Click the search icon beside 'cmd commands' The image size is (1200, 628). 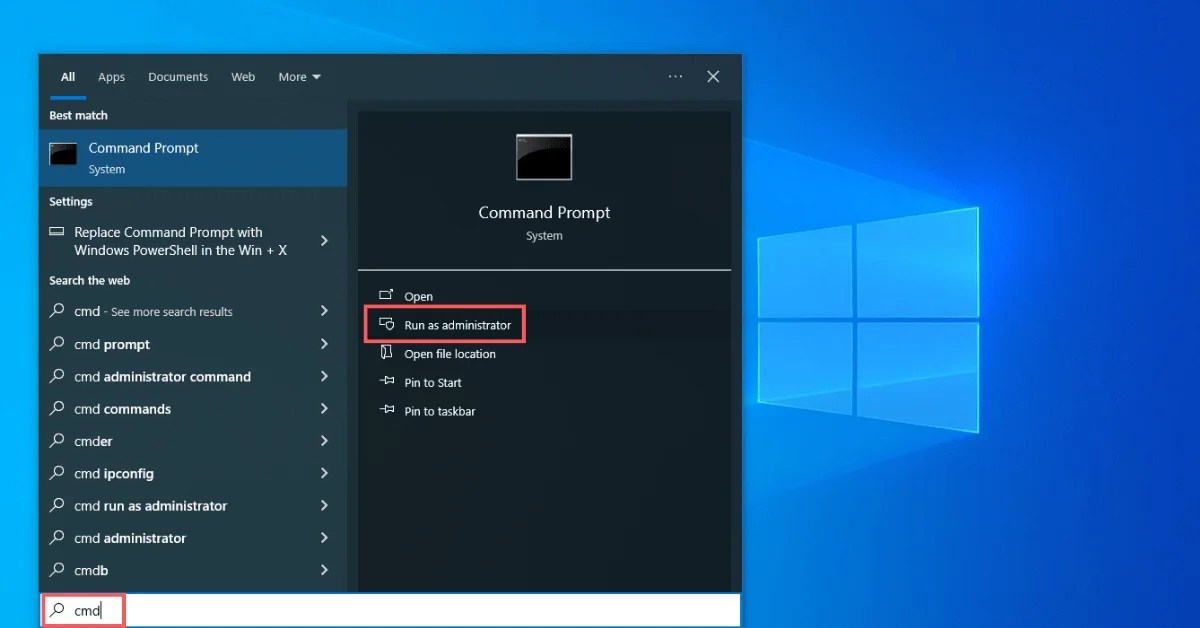pos(57,409)
